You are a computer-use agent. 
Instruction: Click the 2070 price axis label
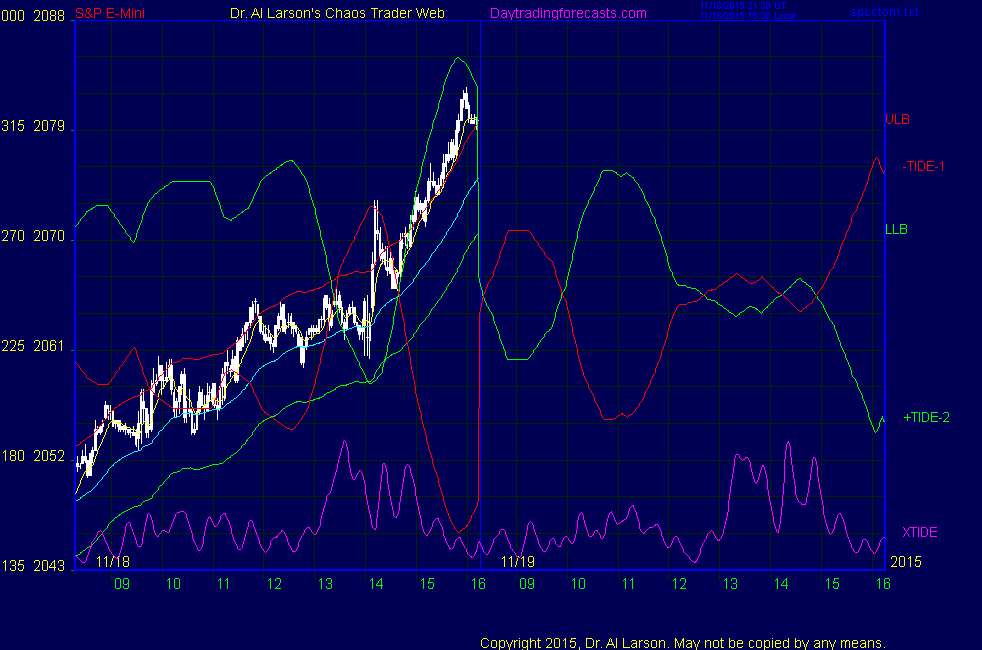49,237
